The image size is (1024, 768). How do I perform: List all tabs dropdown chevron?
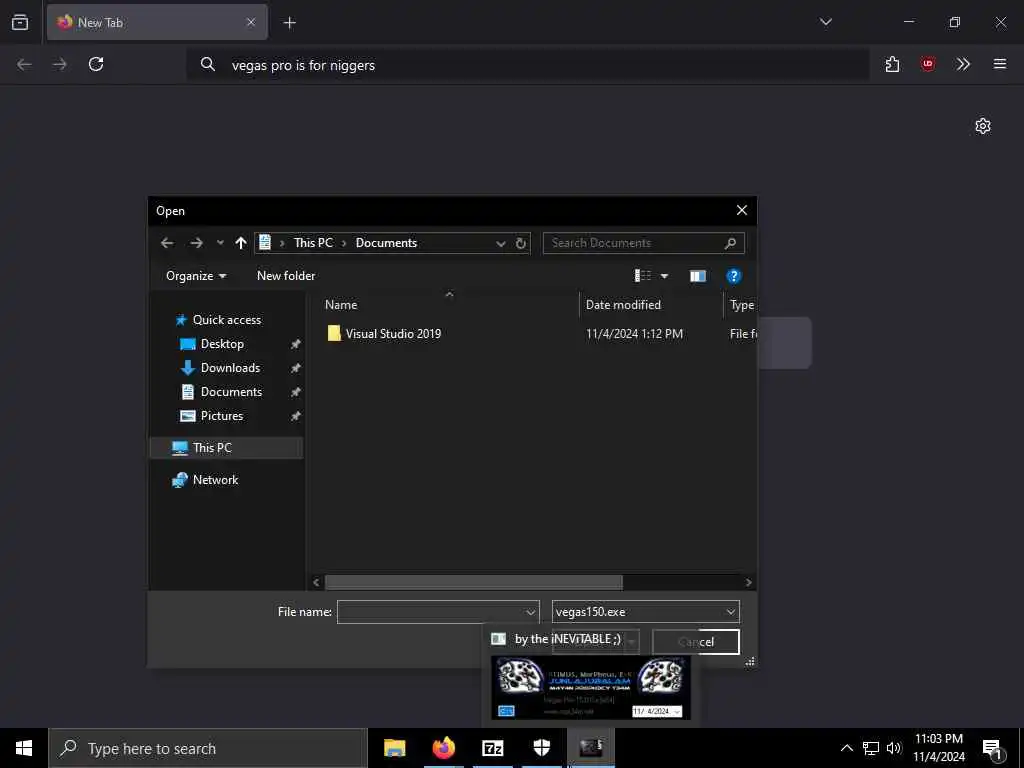825,22
